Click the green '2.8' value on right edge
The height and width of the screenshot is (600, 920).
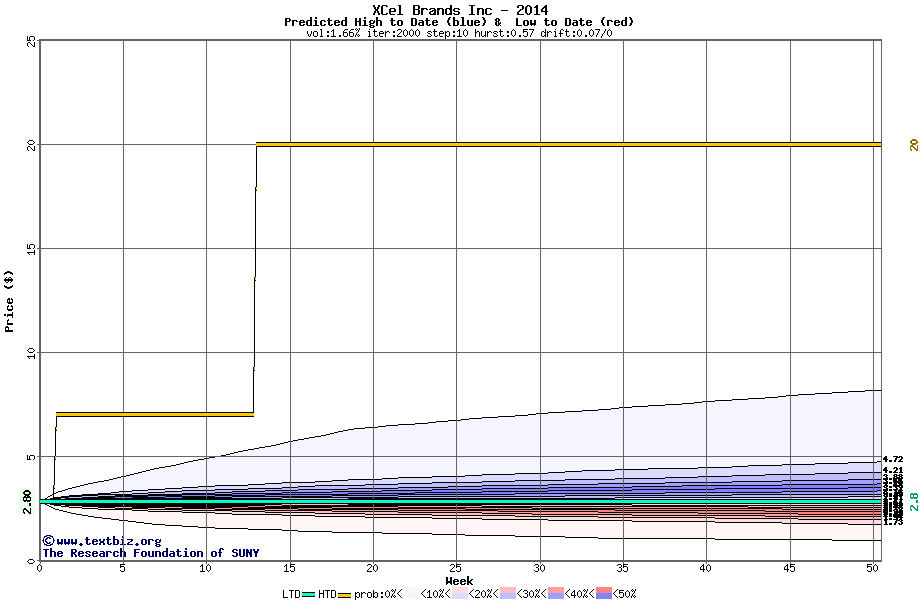click(x=914, y=501)
